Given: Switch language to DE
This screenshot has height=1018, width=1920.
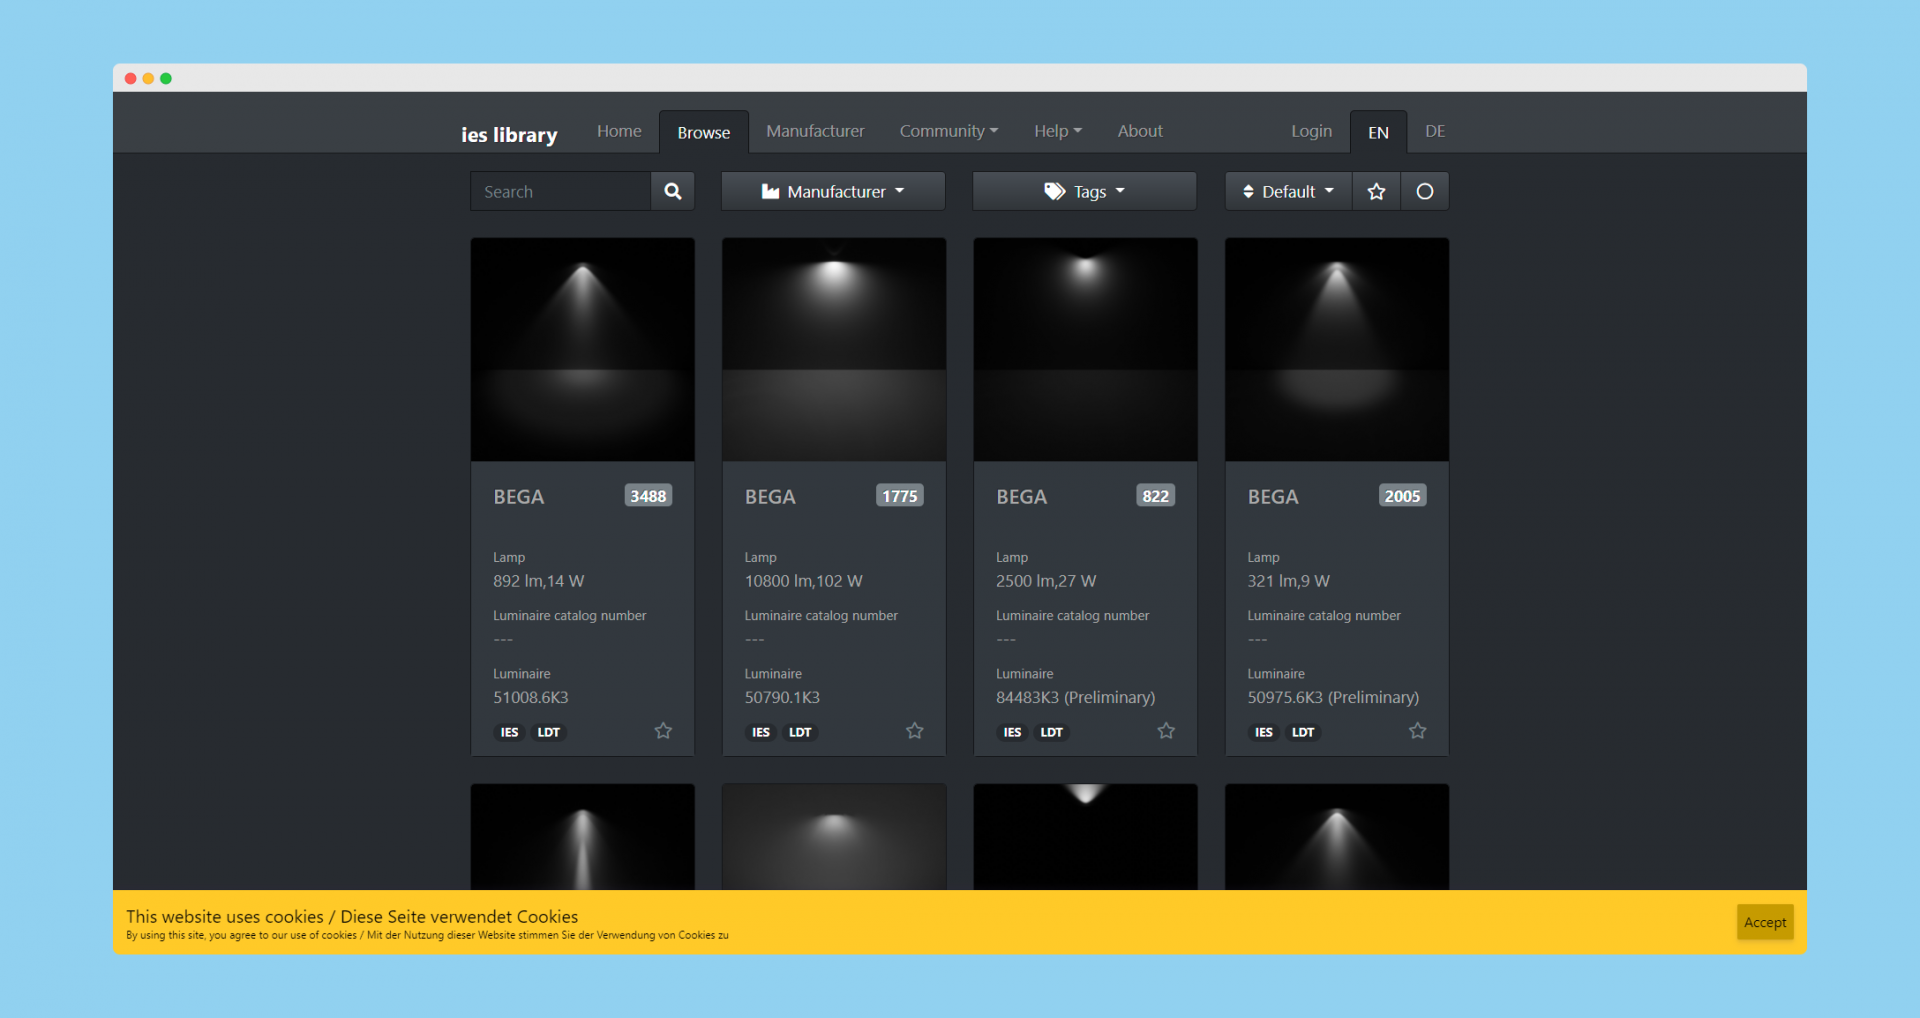Looking at the screenshot, I should [1435, 131].
